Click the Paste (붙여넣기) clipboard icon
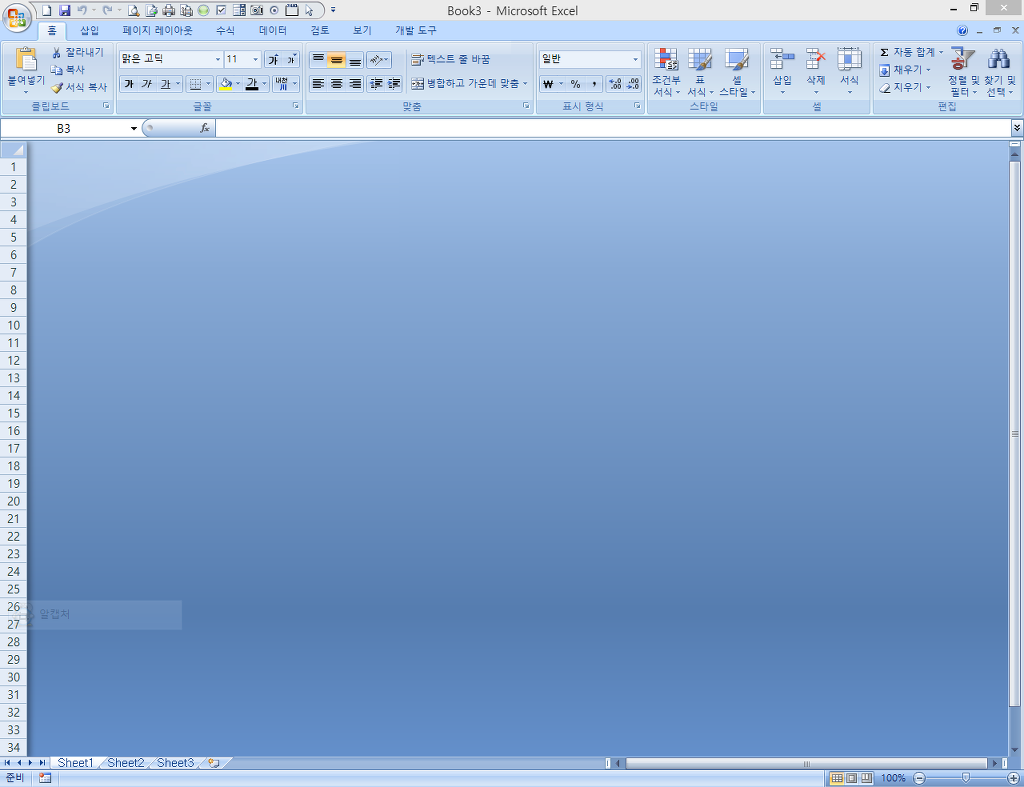1024x787 pixels. (x=26, y=59)
